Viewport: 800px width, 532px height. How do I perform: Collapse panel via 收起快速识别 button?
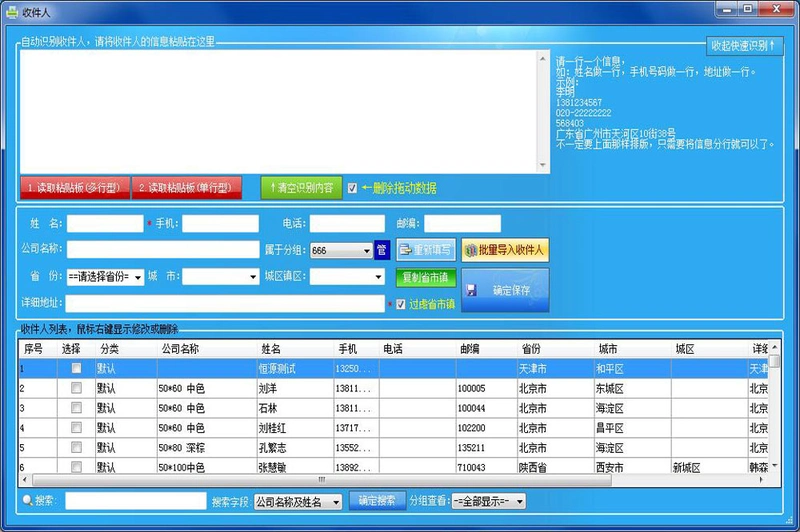coord(744,46)
